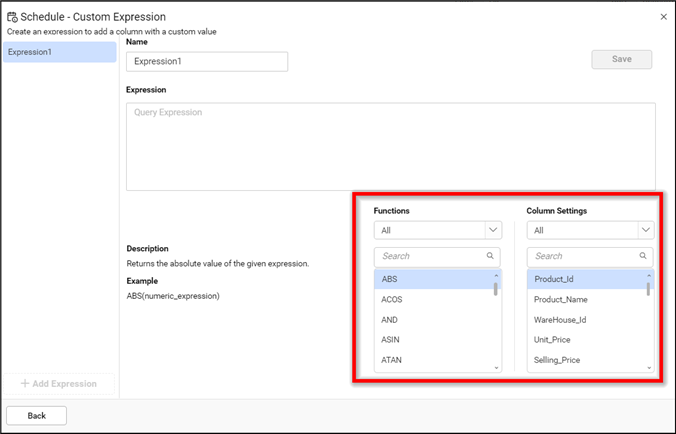The image size is (676, 434).
Task: Select the ACOS function
Action: (432, 299)
